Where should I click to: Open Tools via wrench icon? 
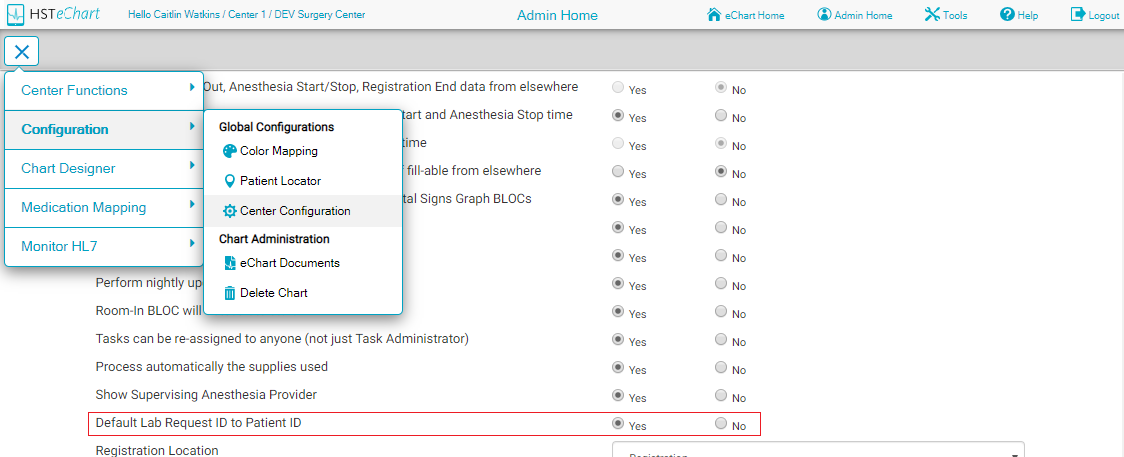click(x=932, y=15)
